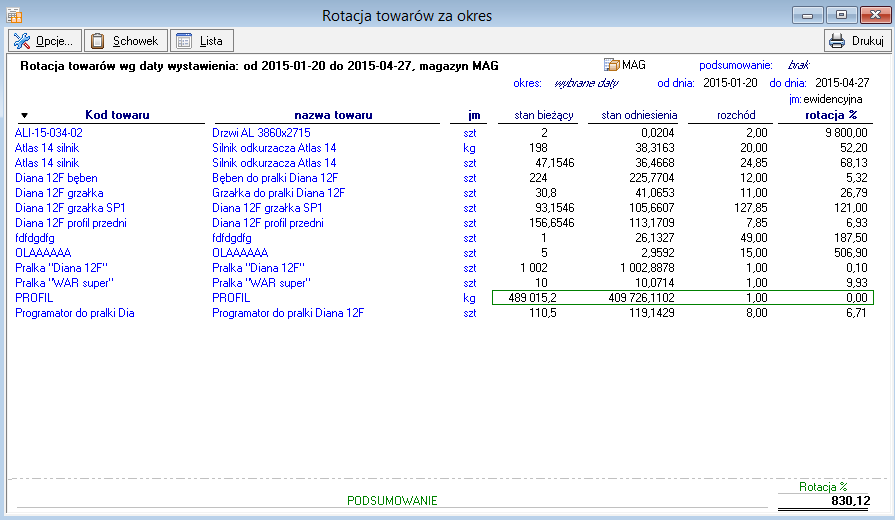Click the MAG warehouse folder icon

[x=612, y=65]
